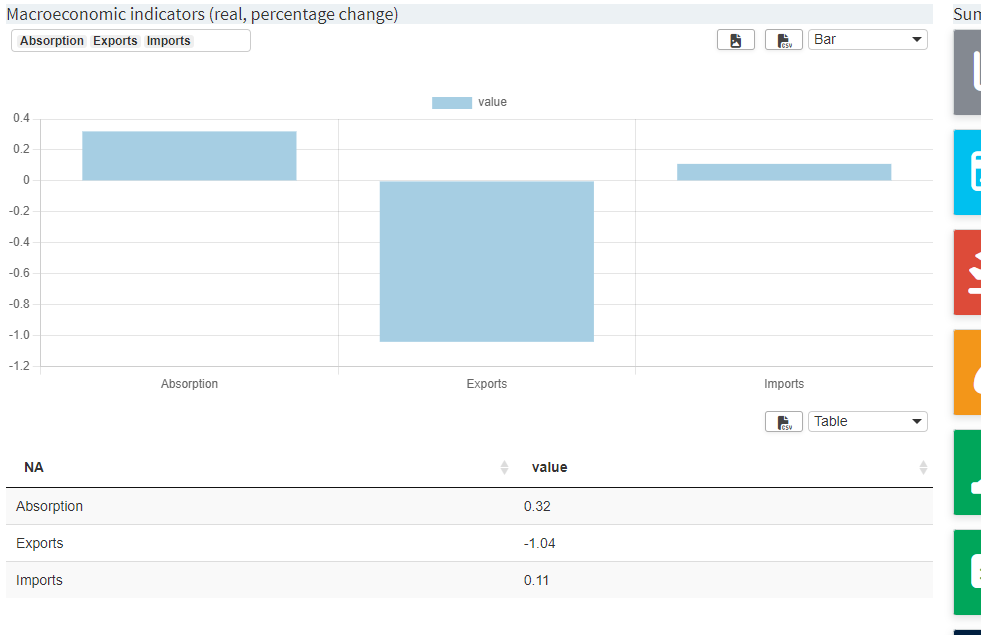This screenshot has height=635, width=981.
Task: Toggle the Imports filter tag
Action: coord(168,41)
